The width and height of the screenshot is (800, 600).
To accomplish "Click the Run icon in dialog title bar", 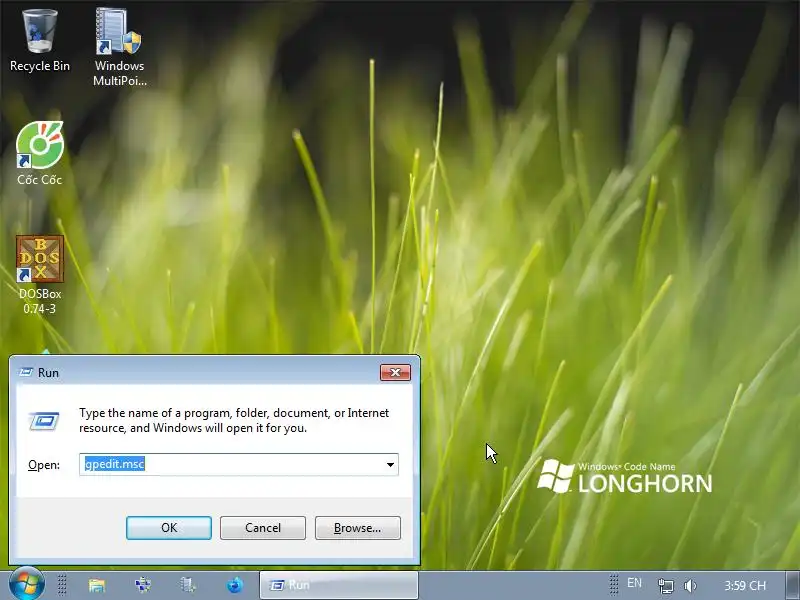I will [26, 372].
